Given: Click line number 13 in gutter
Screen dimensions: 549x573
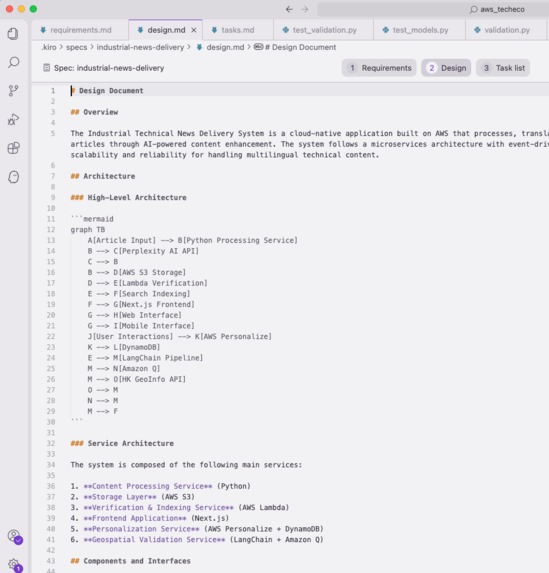Looking at the screenshot, I should (x=51, y=240).
